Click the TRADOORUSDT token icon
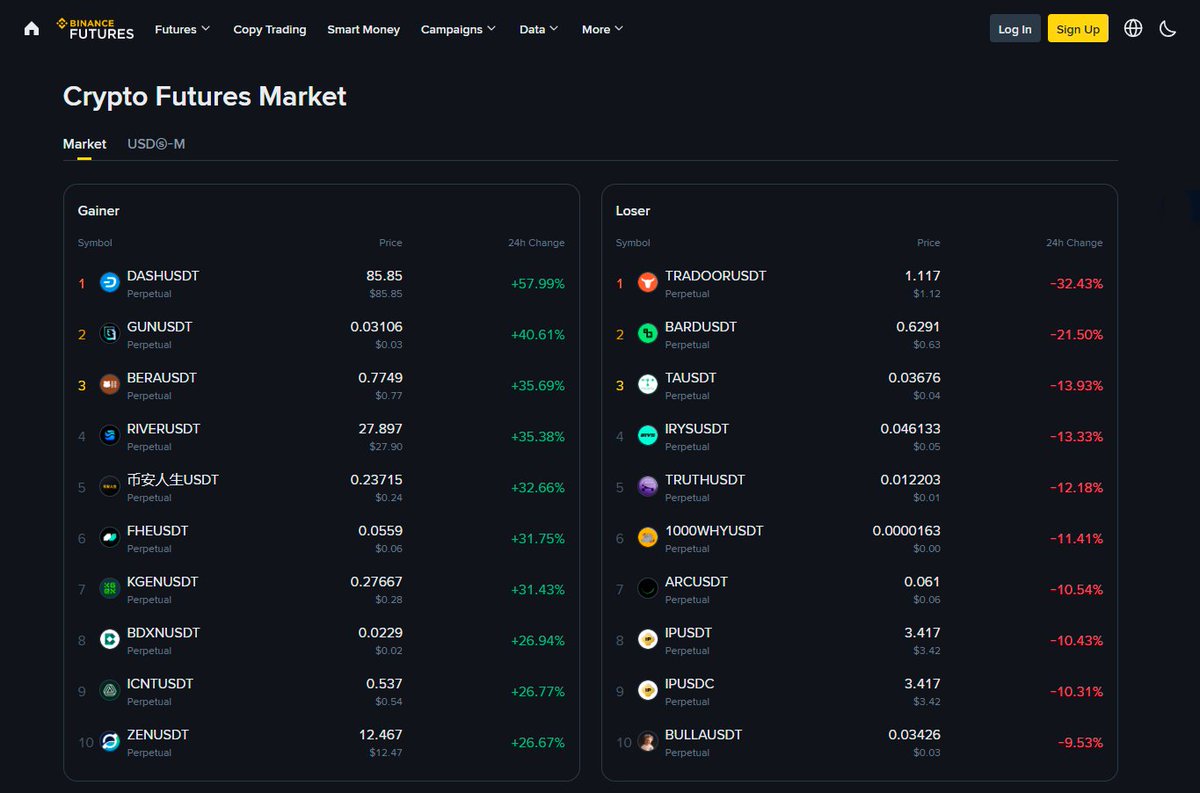 click(646, 283)
